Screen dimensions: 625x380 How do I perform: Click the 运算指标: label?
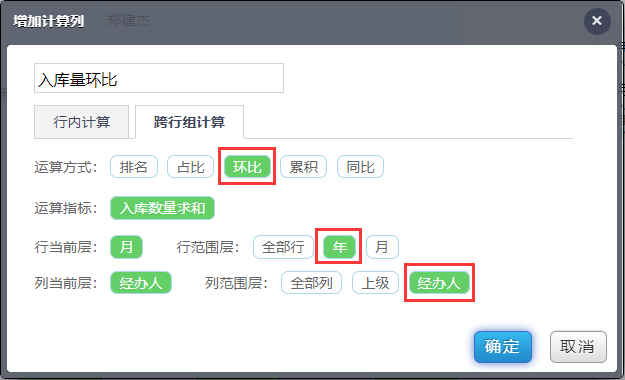tap(66, 208)
